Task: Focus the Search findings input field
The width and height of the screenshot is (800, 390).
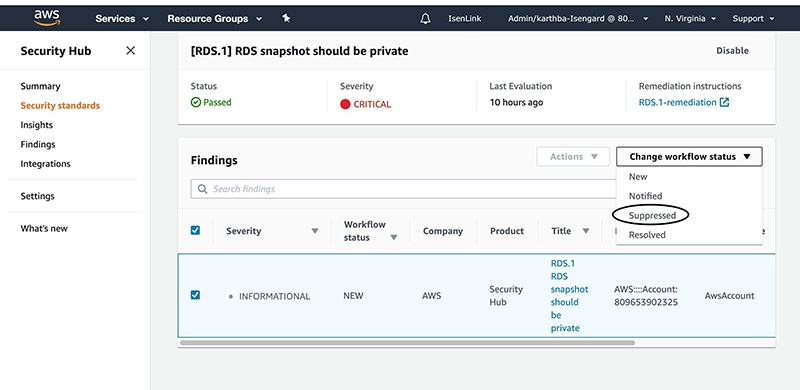Action: pos(403,189)
